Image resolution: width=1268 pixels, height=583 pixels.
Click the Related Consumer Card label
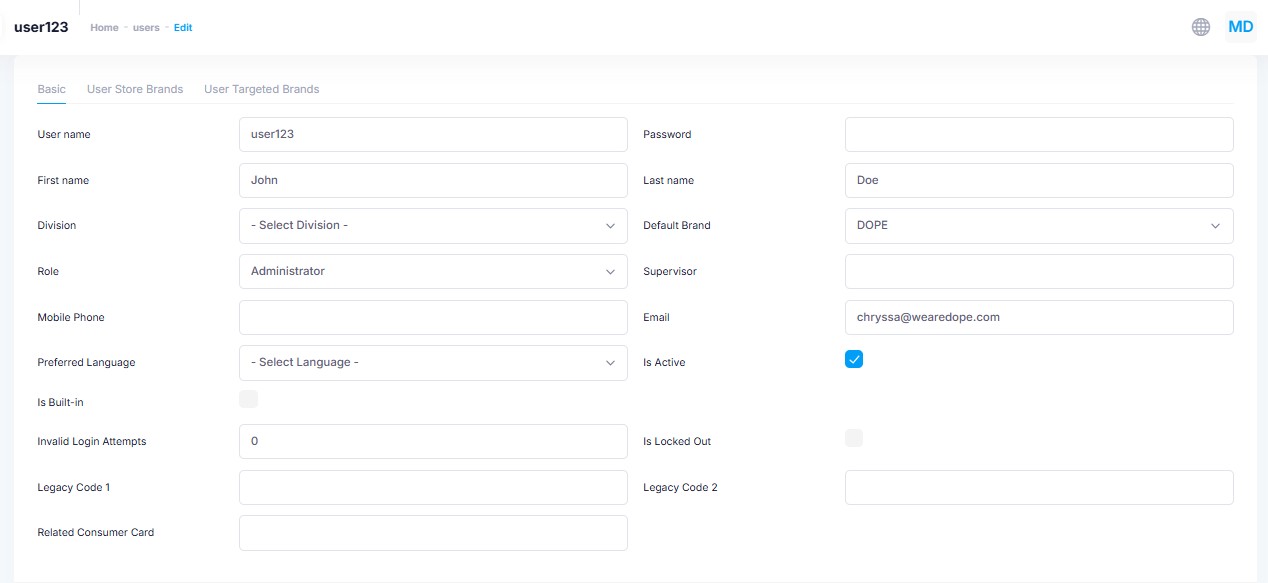click(96, 533)
